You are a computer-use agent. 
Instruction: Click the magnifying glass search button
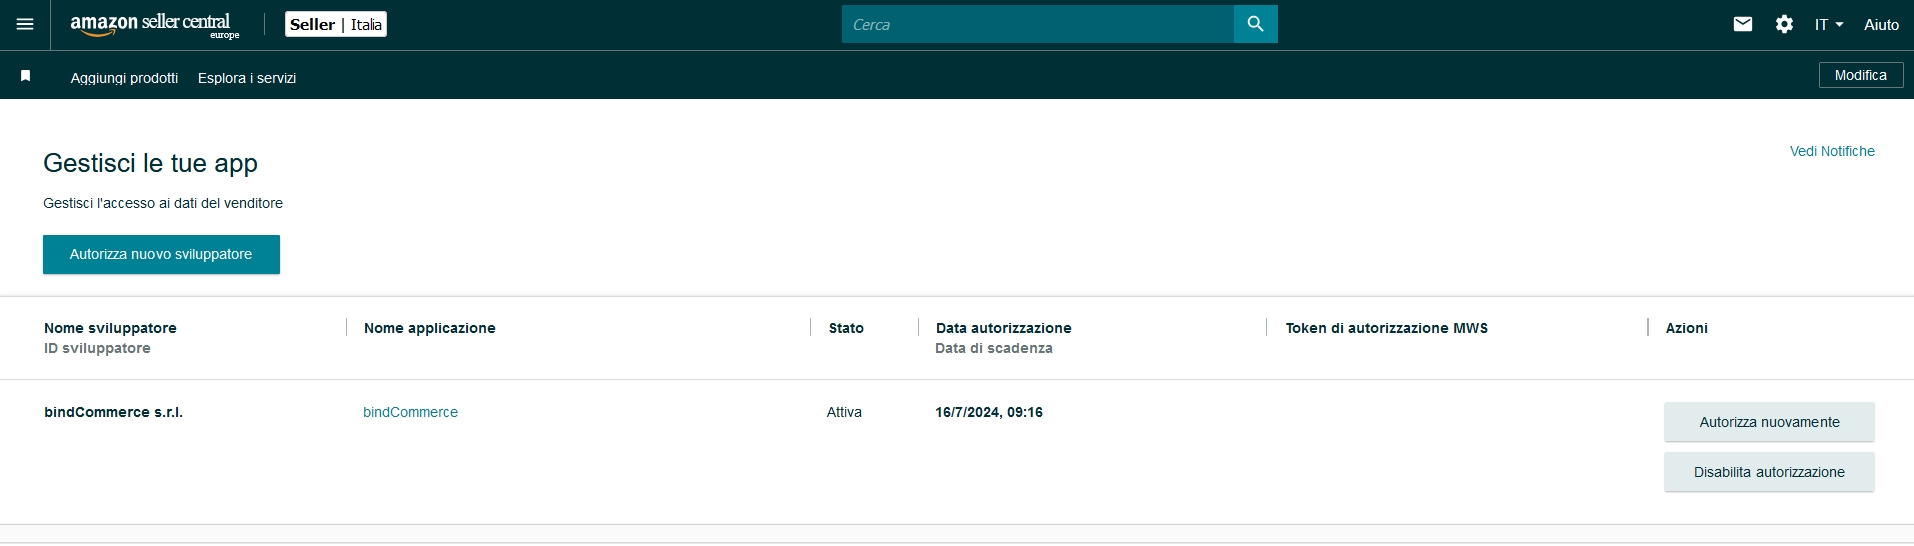[x=1255, y=24]
